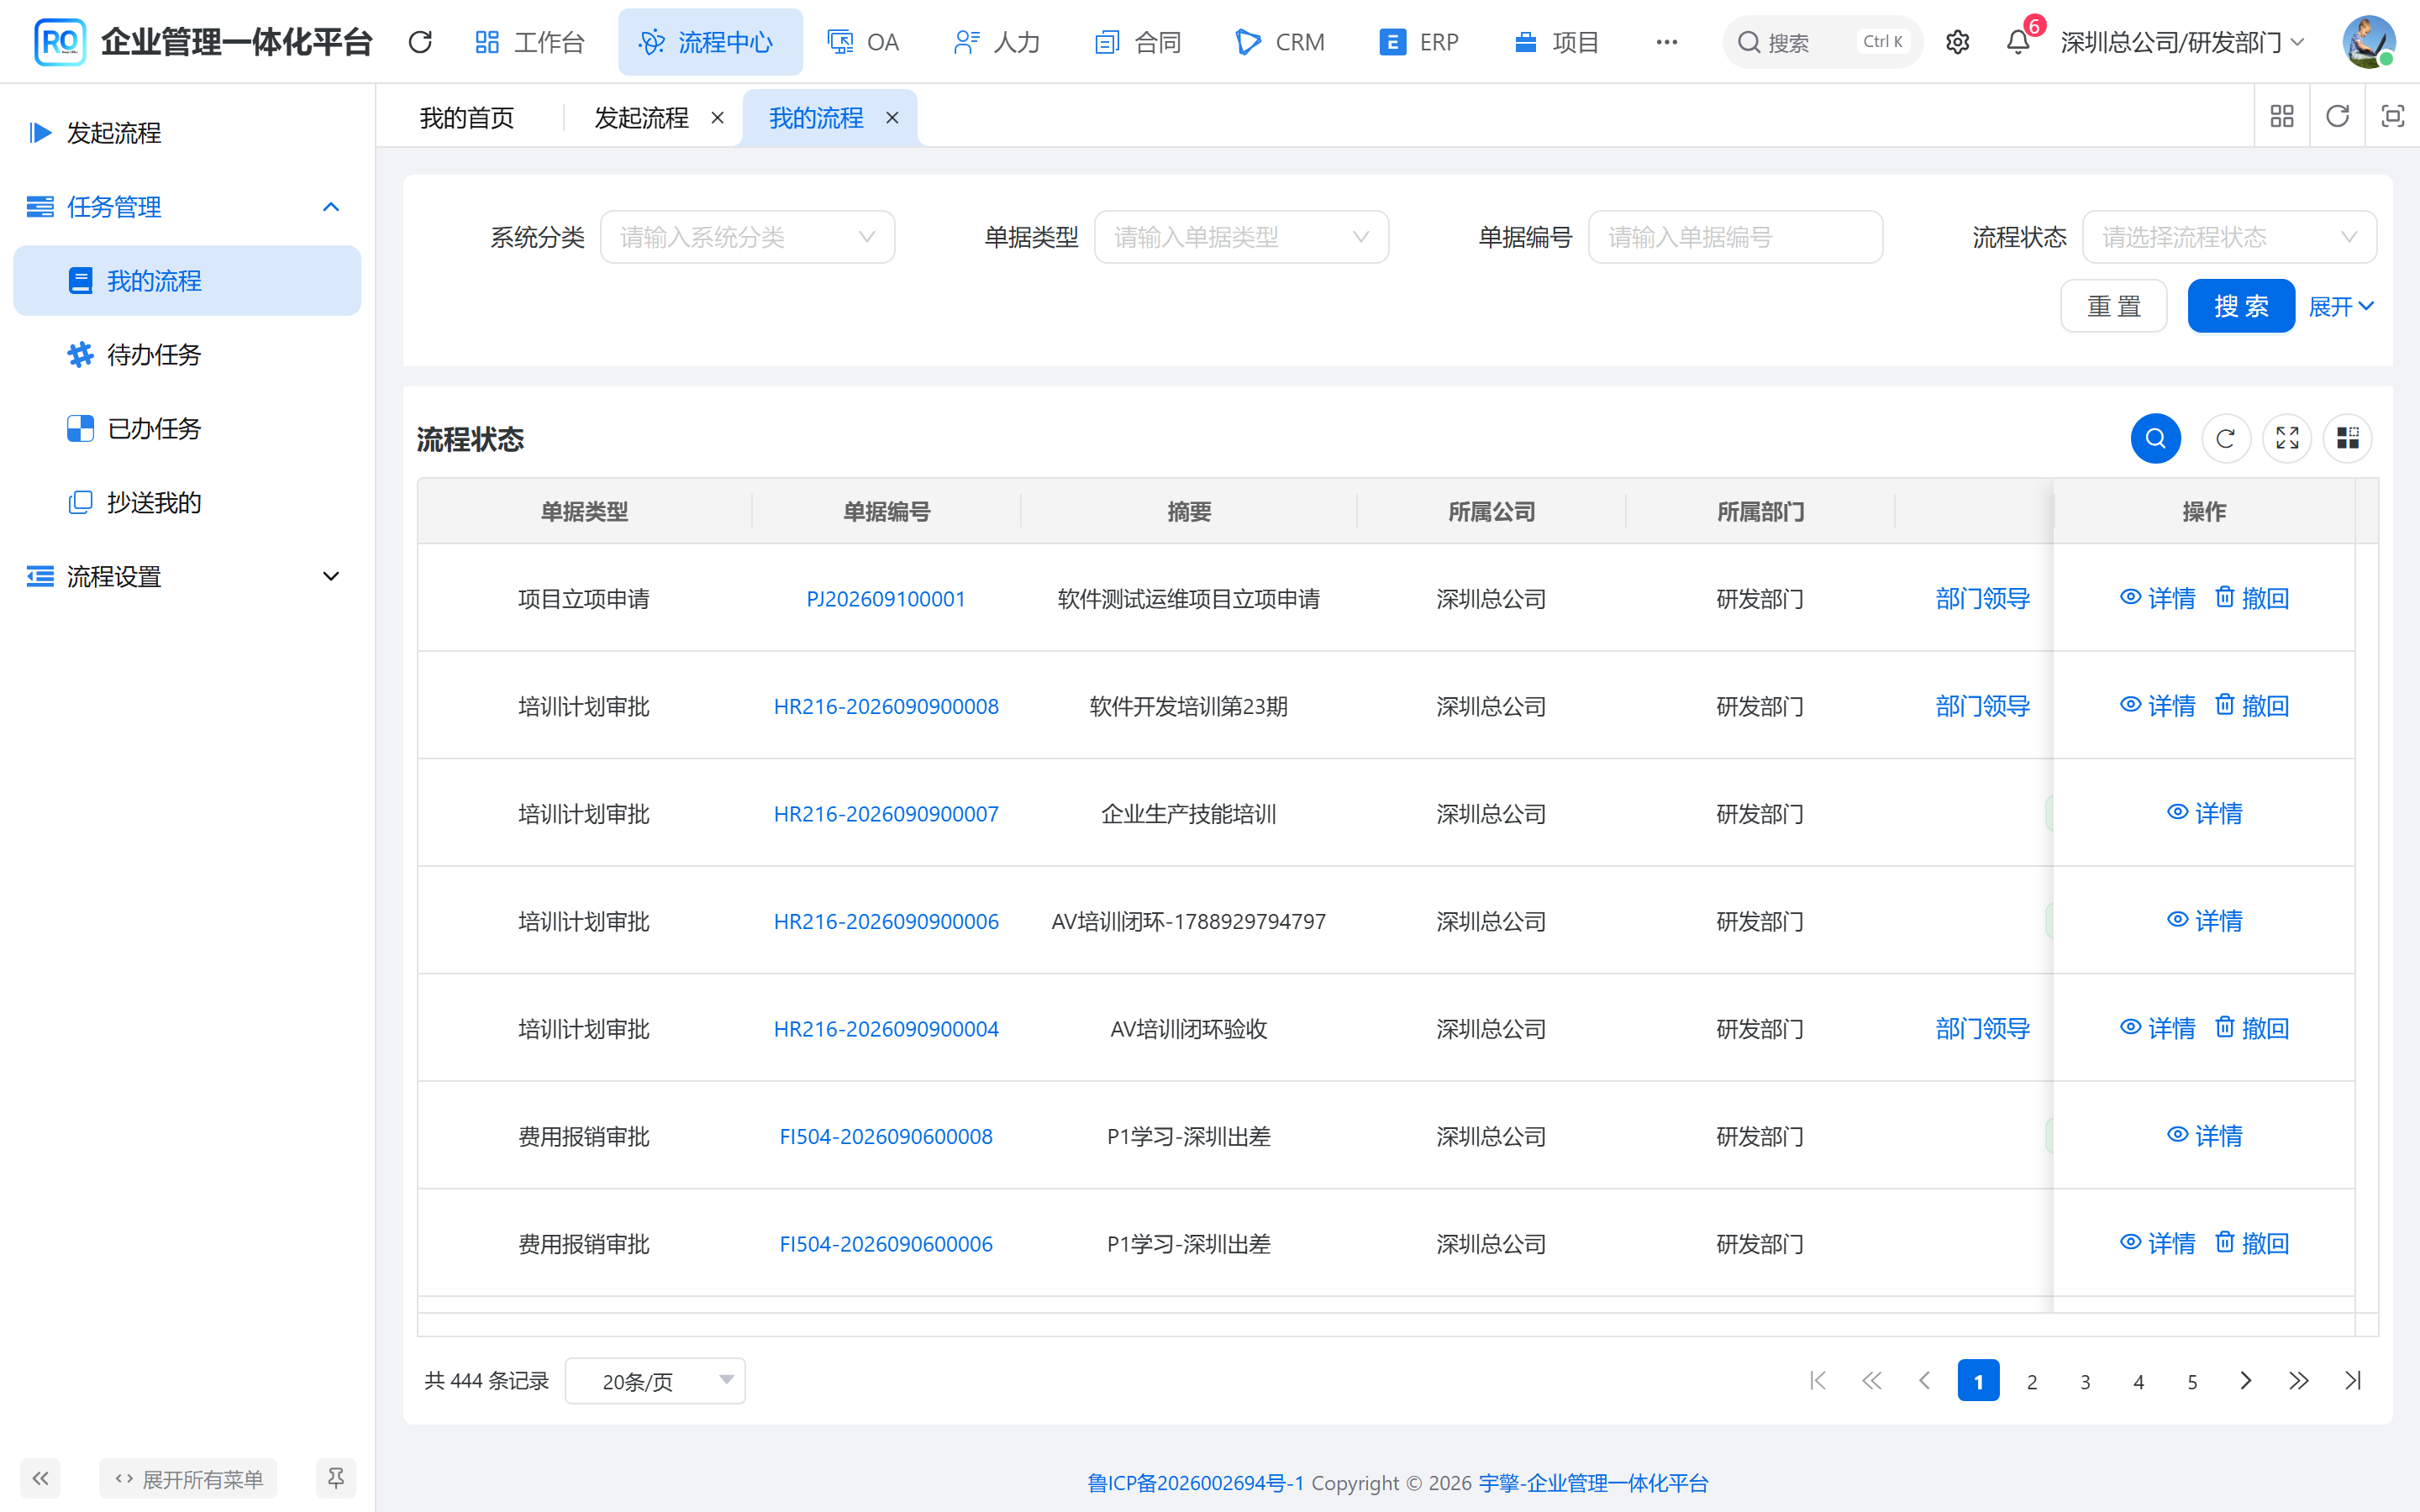View details of FI504-2026090600008 row
The image size is (2420, 1512).
[2204, 1135]
